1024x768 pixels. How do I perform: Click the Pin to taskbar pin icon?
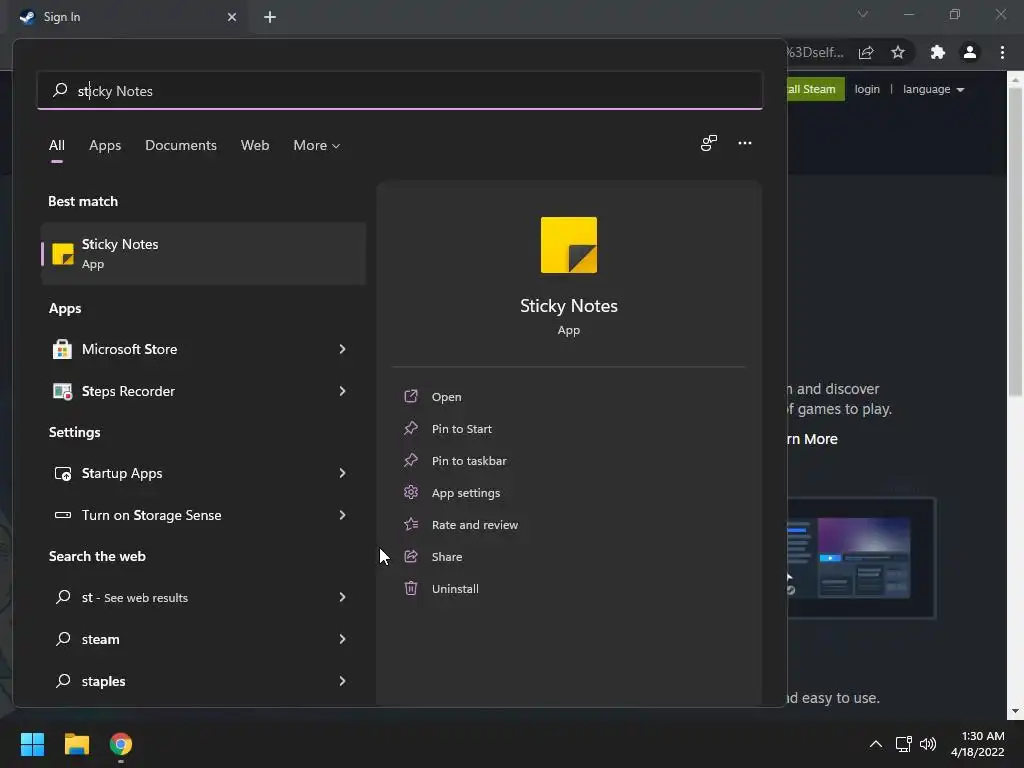[x=411, y=460]
